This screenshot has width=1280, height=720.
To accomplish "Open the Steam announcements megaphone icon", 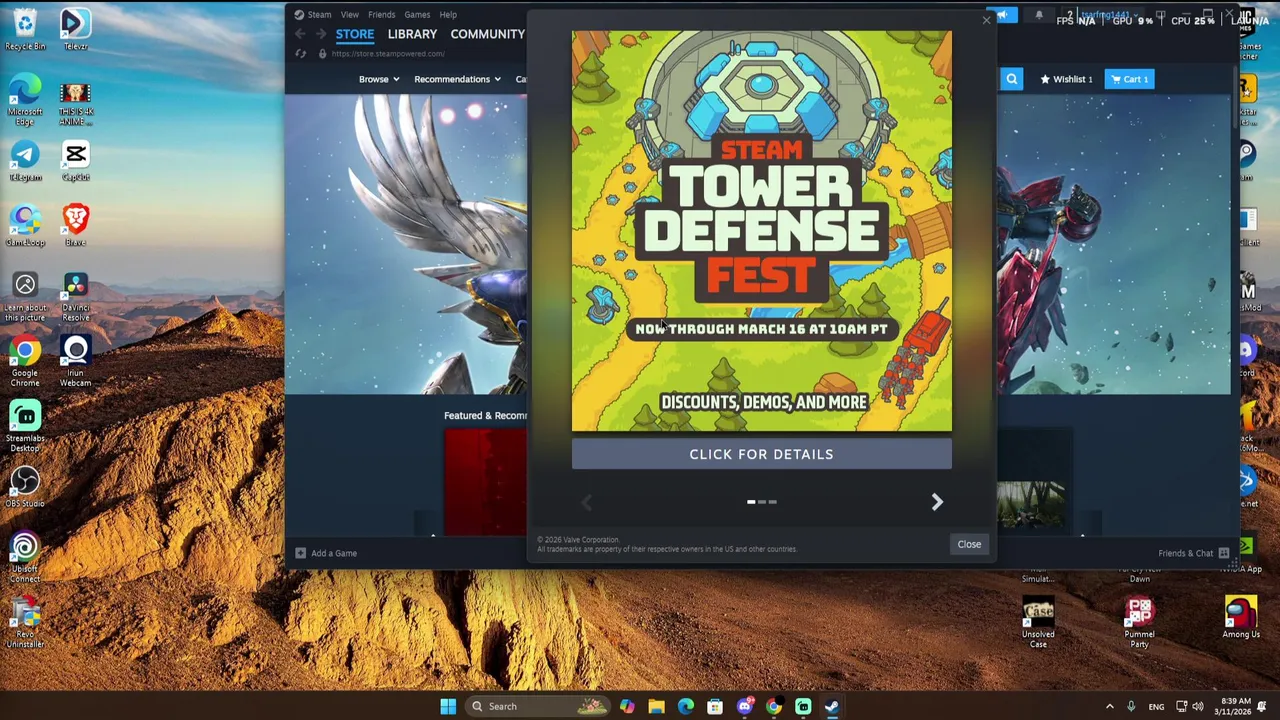I will [x=1002, y=15].
